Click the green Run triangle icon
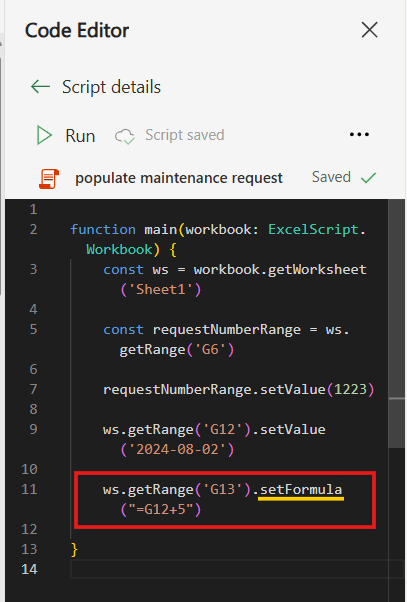Viewport: 407px width, 602px height. pyautogui.click(x=44, y=136)
